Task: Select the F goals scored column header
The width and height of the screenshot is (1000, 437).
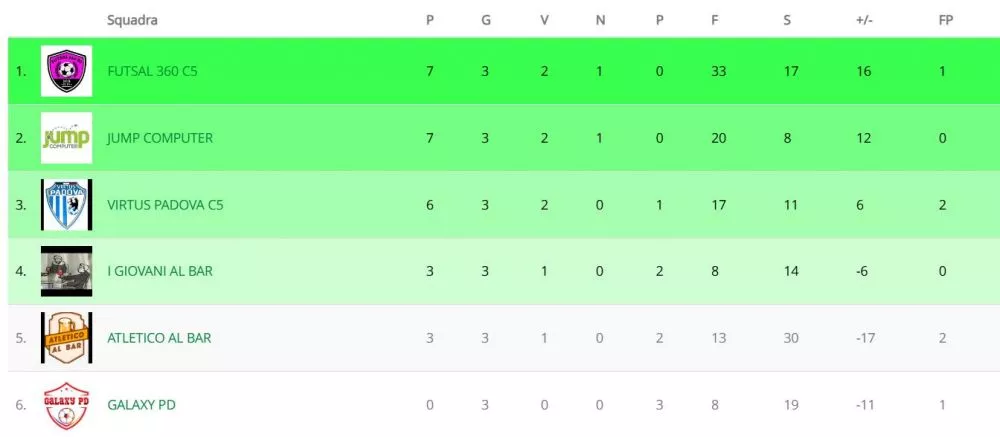Action: [715, 20]
